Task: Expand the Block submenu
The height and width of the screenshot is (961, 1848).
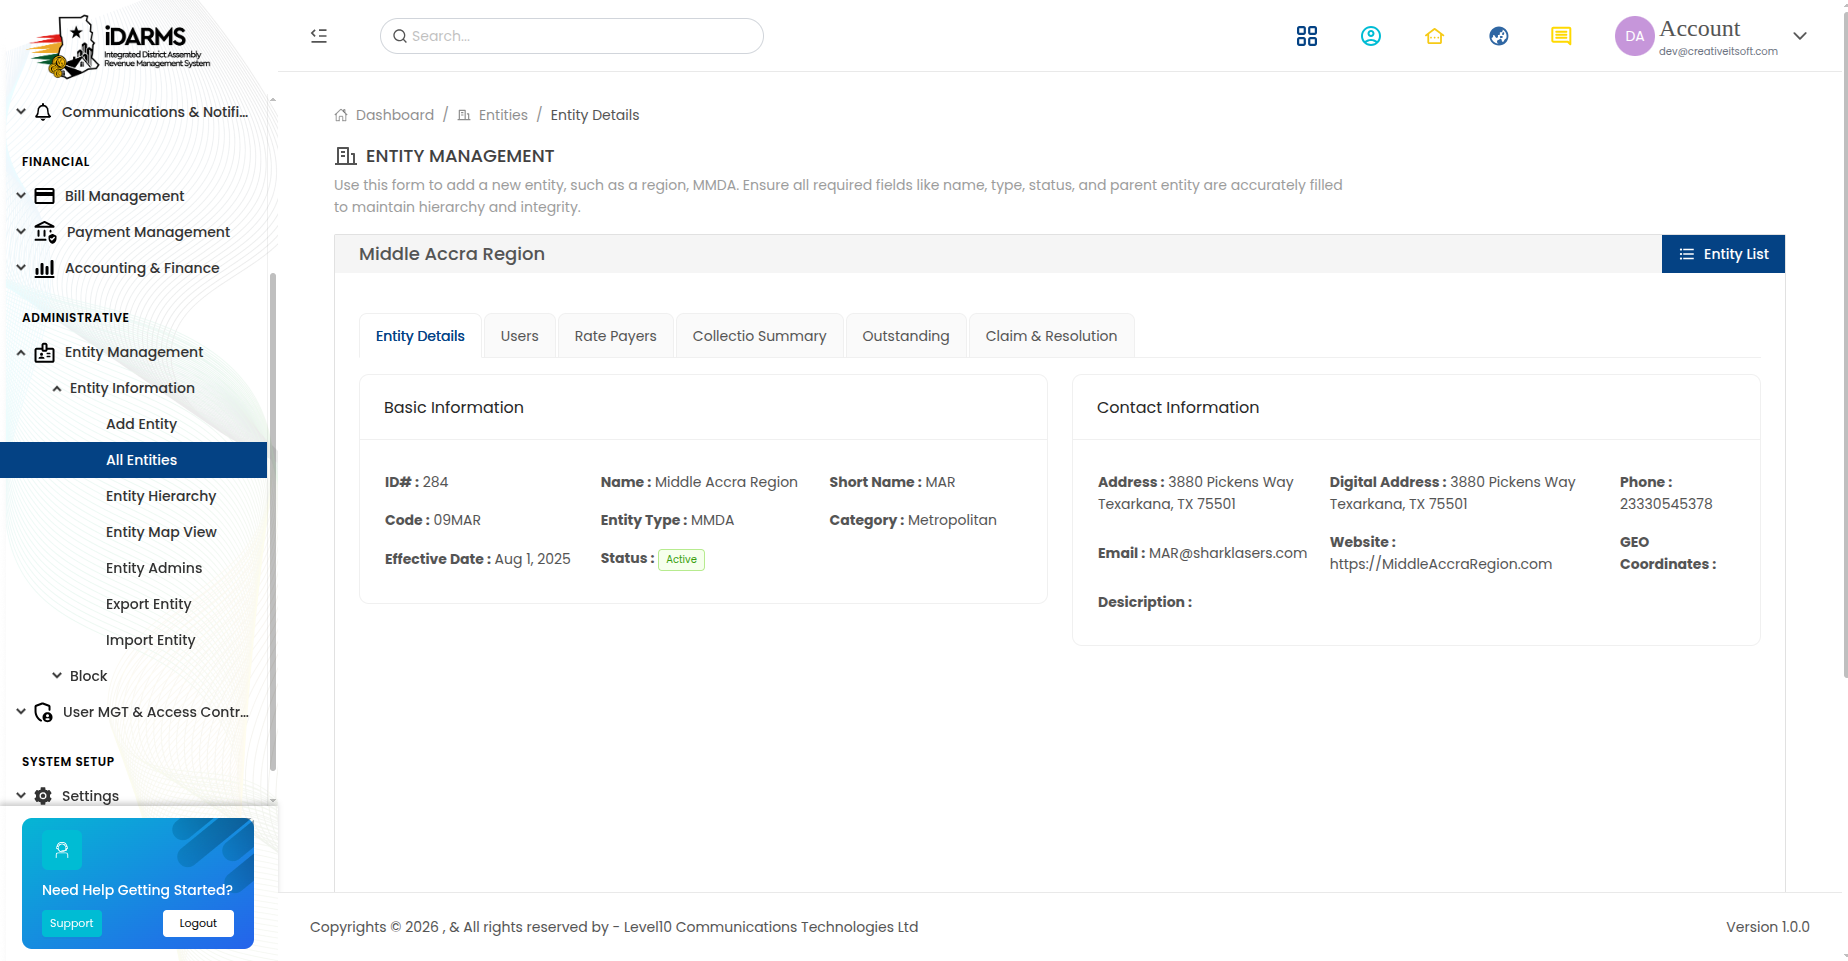Action: pos(57,676)
